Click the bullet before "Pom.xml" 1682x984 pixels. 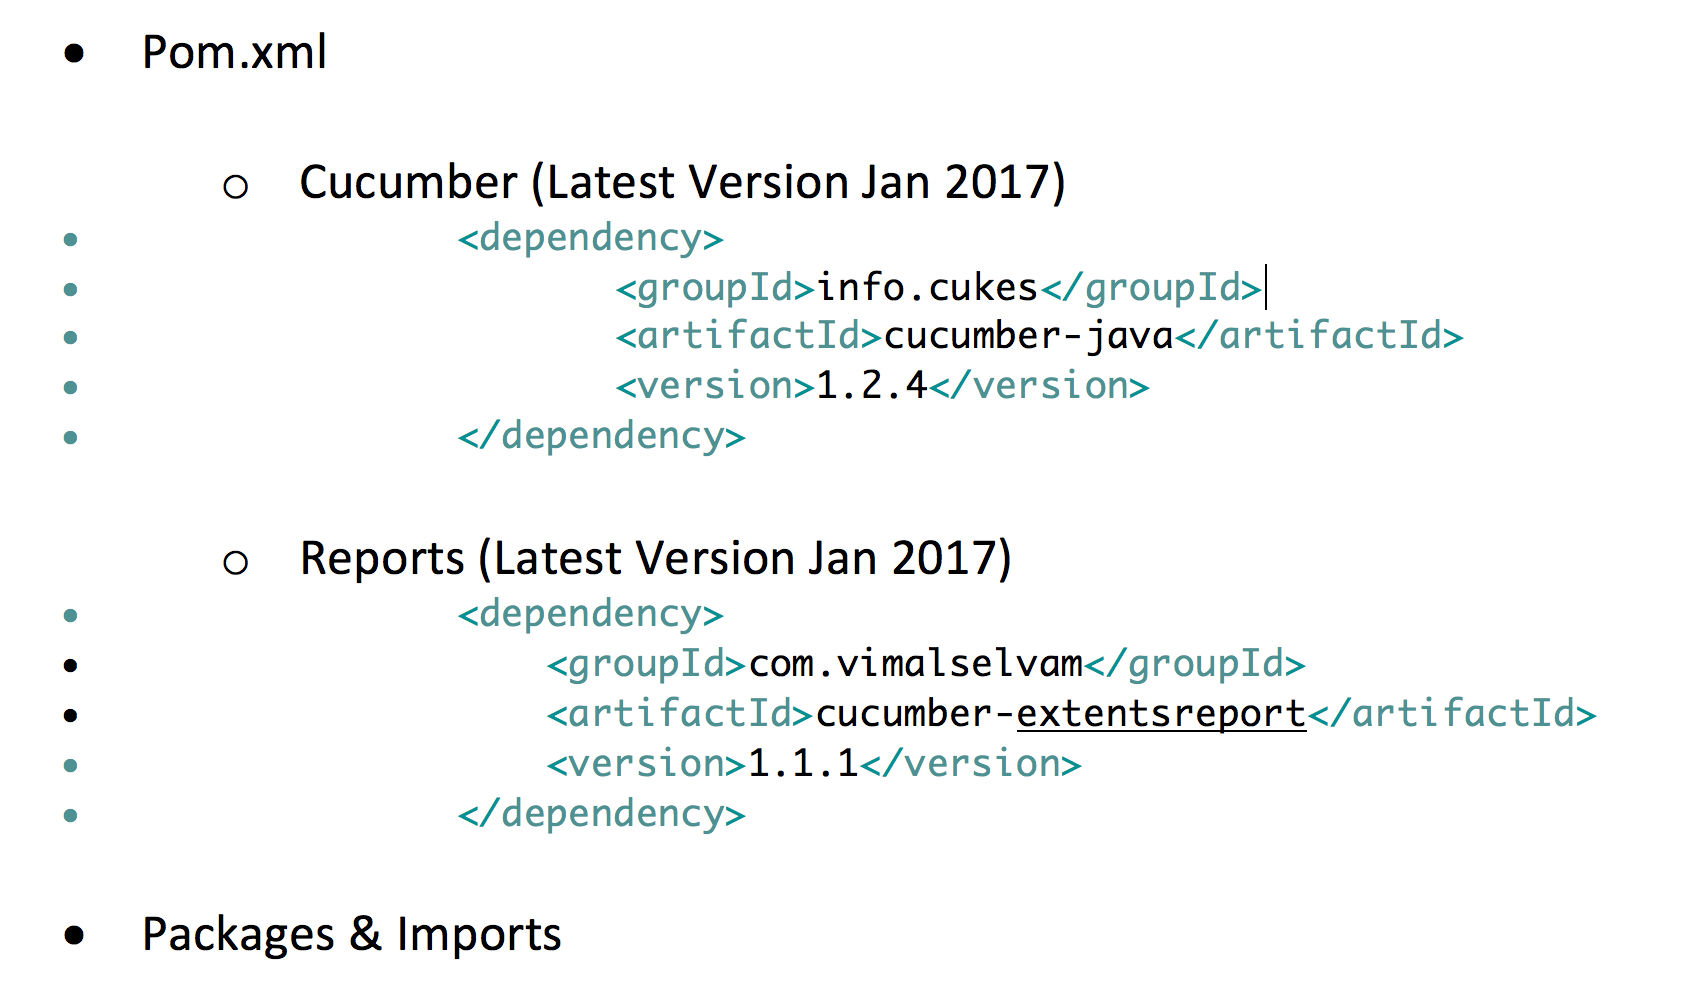pos(74,53)
